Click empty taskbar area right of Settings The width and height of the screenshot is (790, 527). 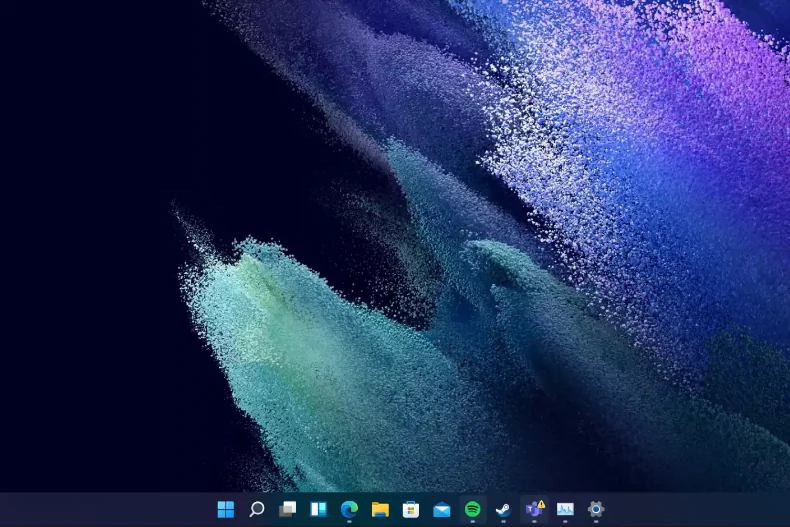coord(700,509)
